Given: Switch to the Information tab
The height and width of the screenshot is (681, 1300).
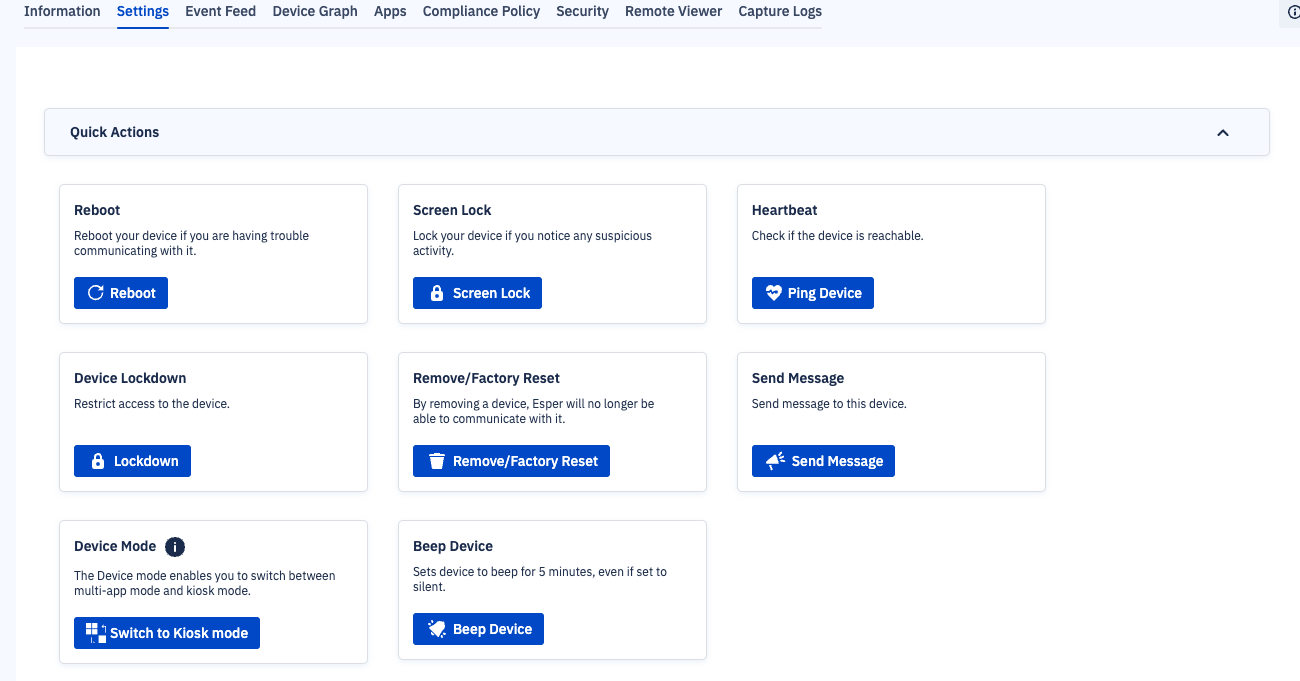Looking at the screenshot, I should click(x=62, y=11).
